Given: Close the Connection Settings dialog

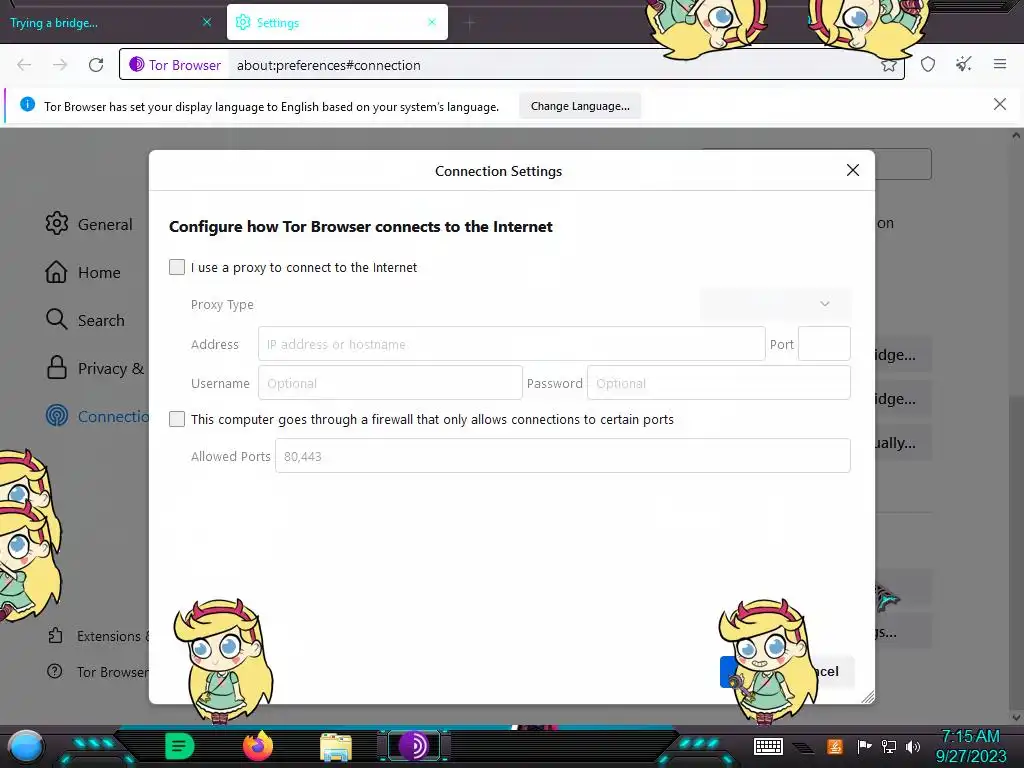Looking at the screenshot, I should [x=852, y=170].
